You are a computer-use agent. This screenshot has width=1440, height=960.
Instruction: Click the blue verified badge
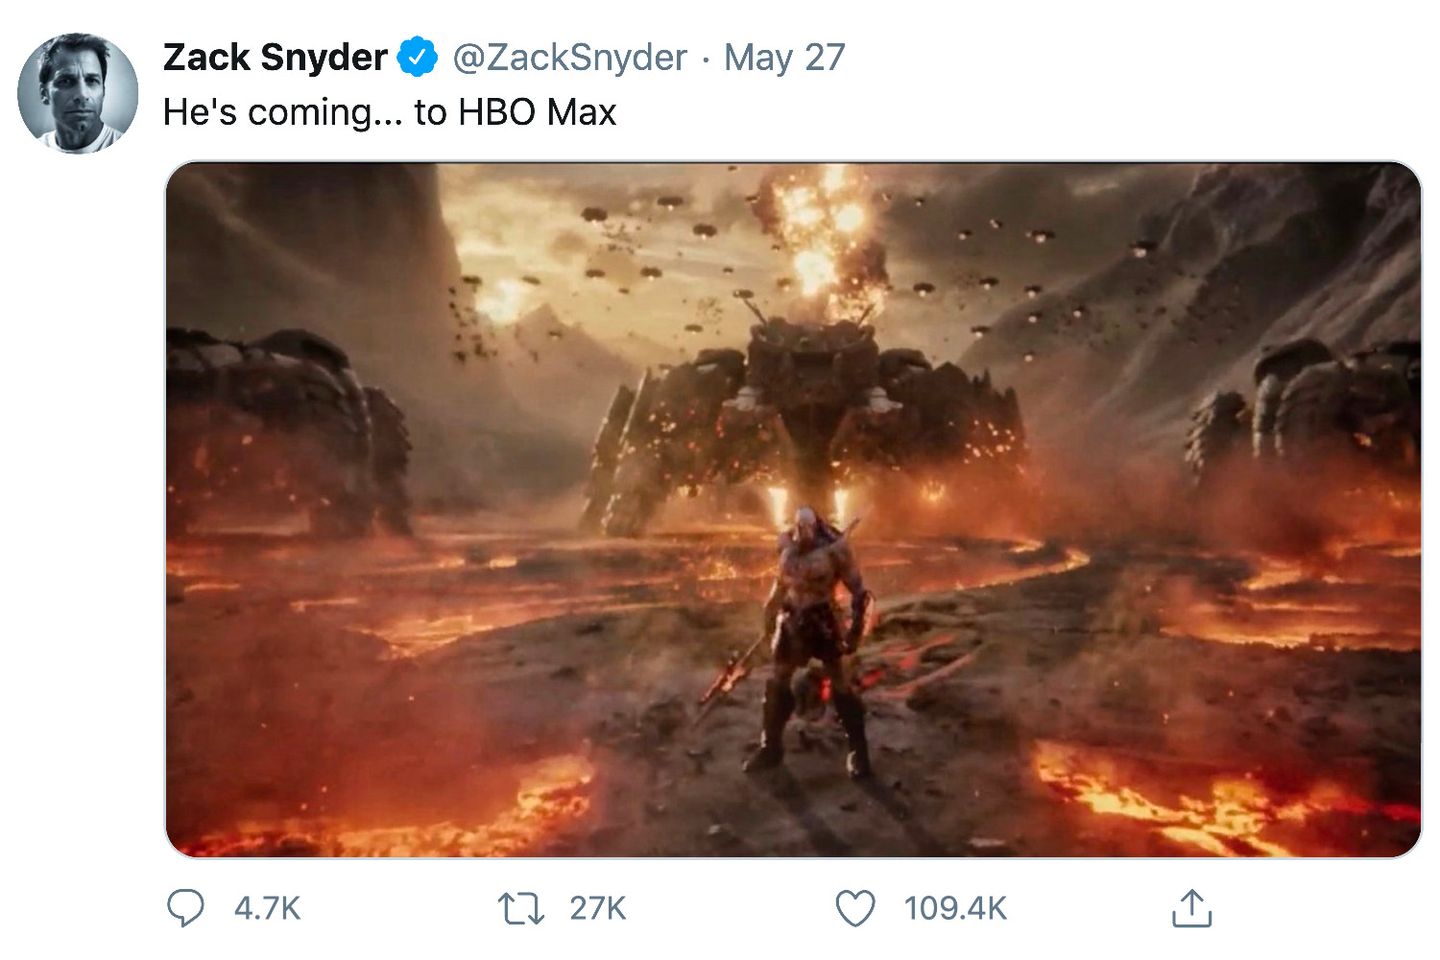pos(418,57)
